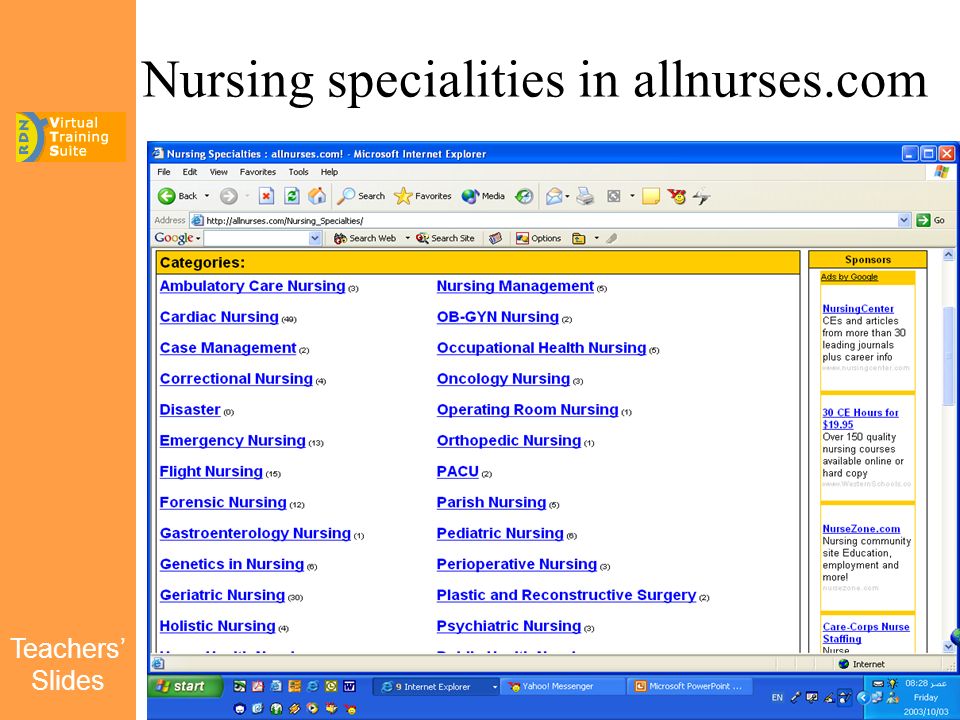Open Cardiac Nursing category link

pos(219,317)
